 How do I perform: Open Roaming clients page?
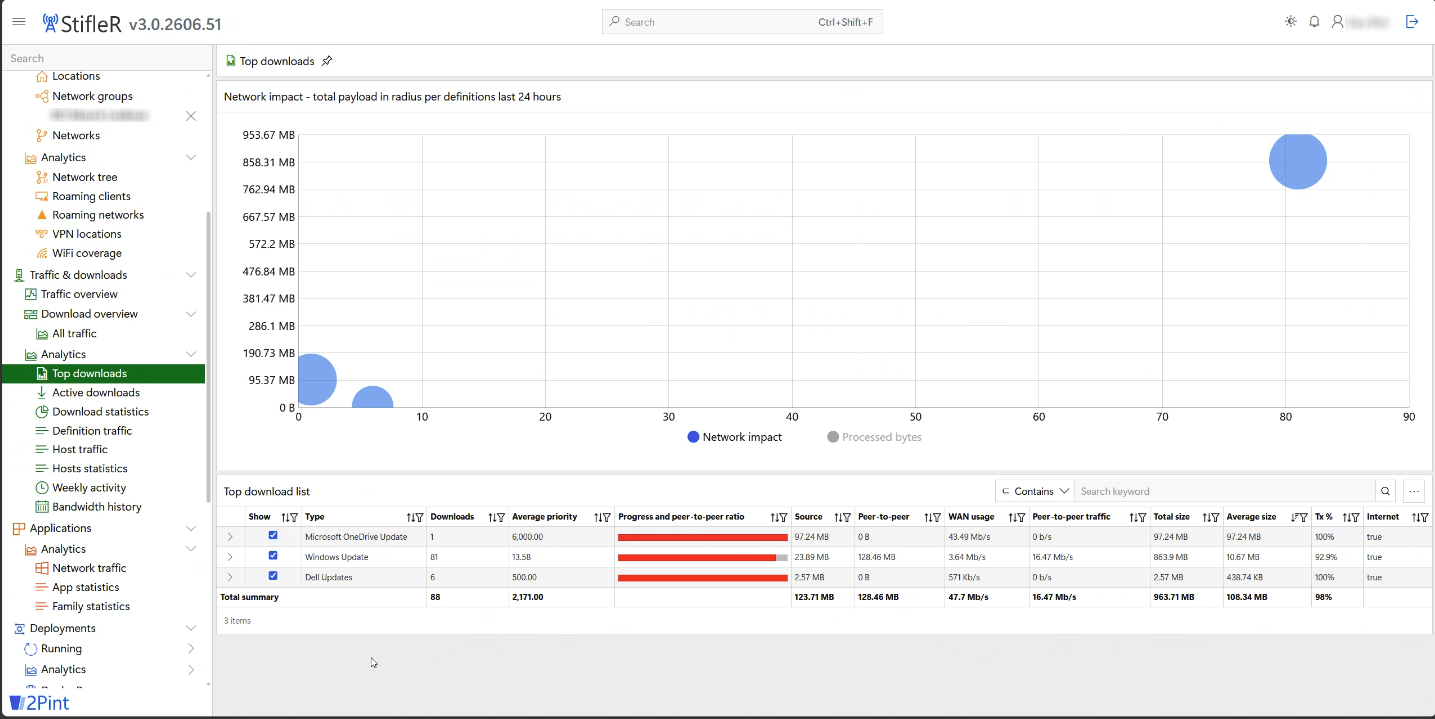coord(91,196)
